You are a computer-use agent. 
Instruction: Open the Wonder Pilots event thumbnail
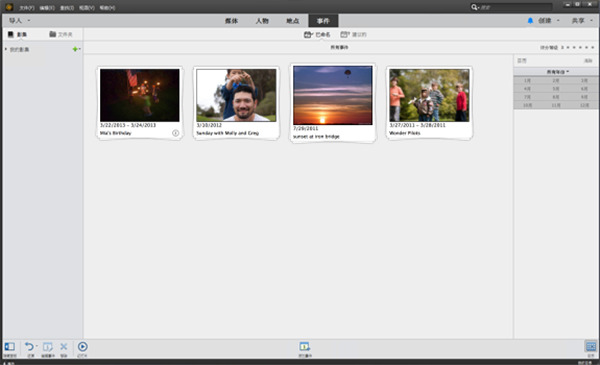point(429,95)
